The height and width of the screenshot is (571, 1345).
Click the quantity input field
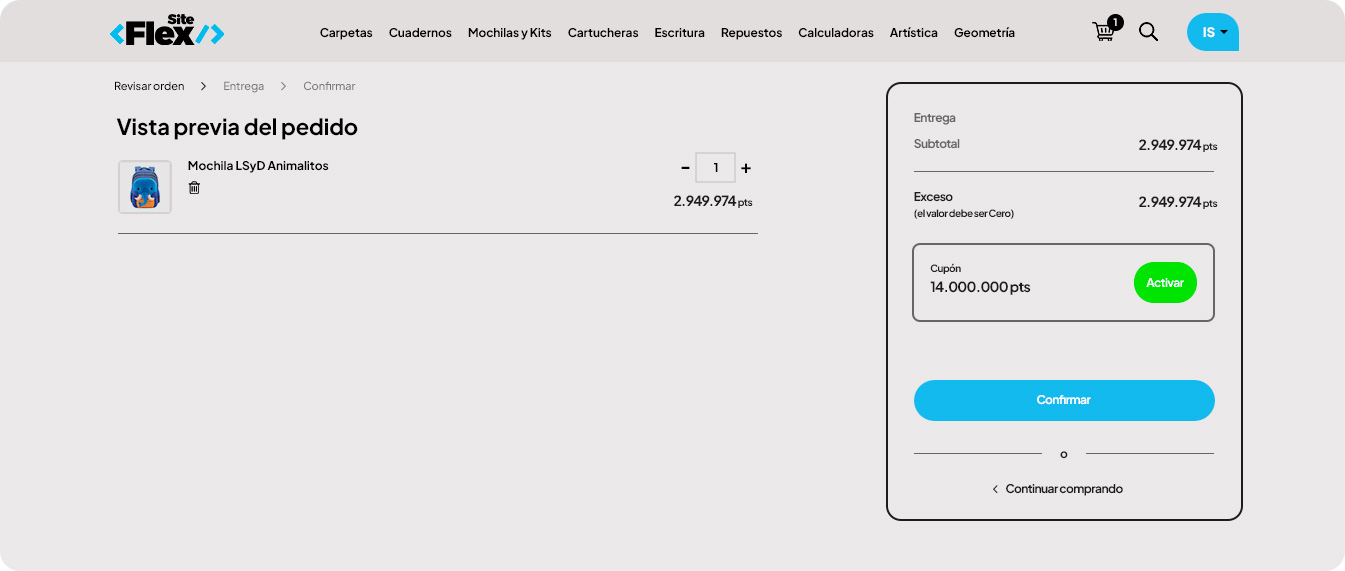click(716, 168)
